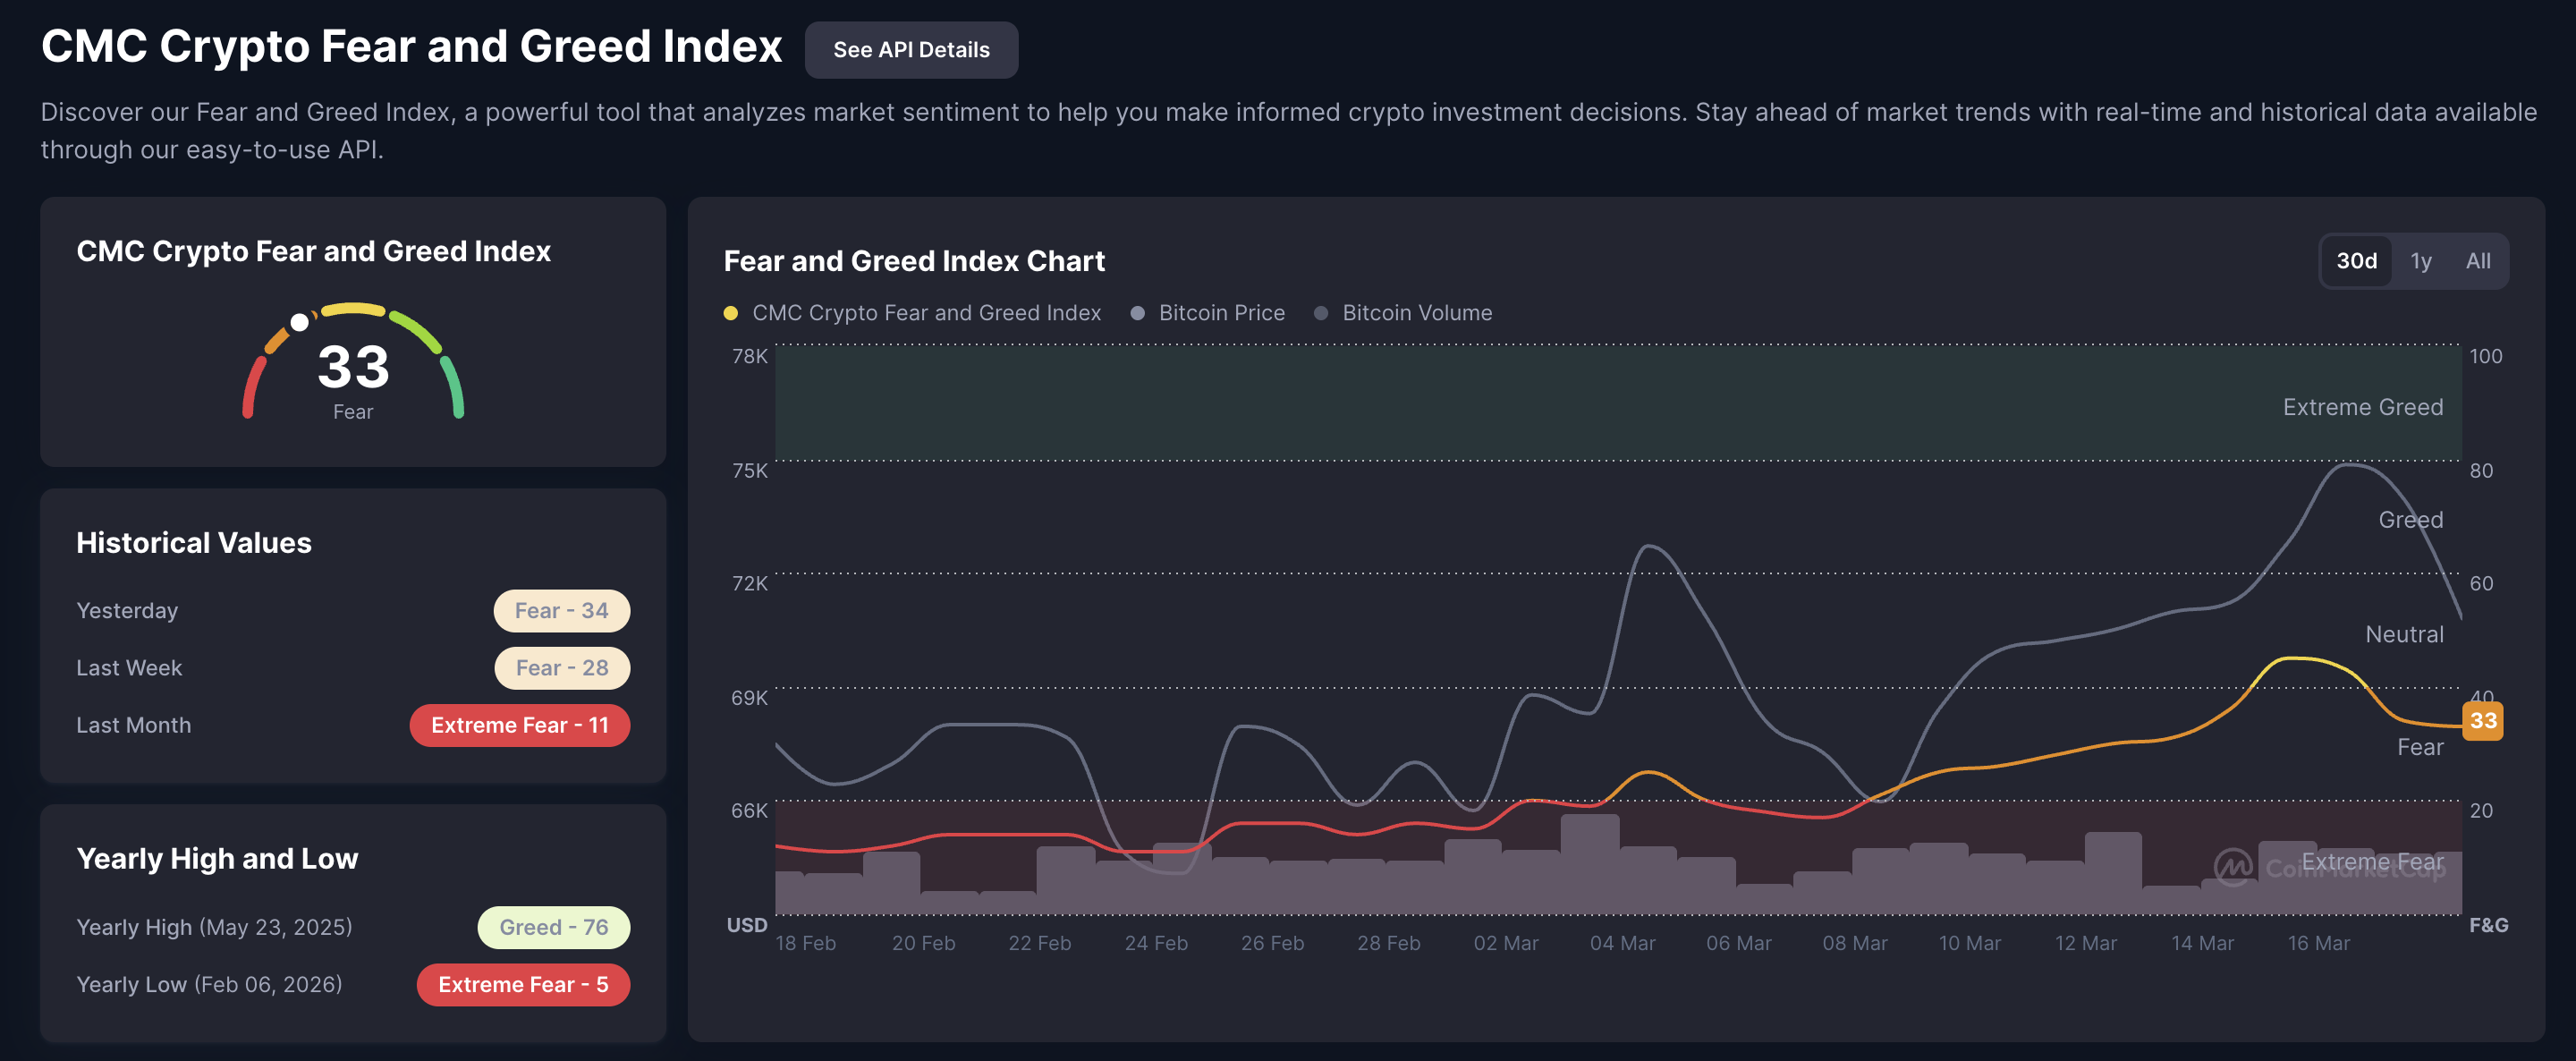Click the Greed - 76 yearly high badge

[x=553, y=927]
